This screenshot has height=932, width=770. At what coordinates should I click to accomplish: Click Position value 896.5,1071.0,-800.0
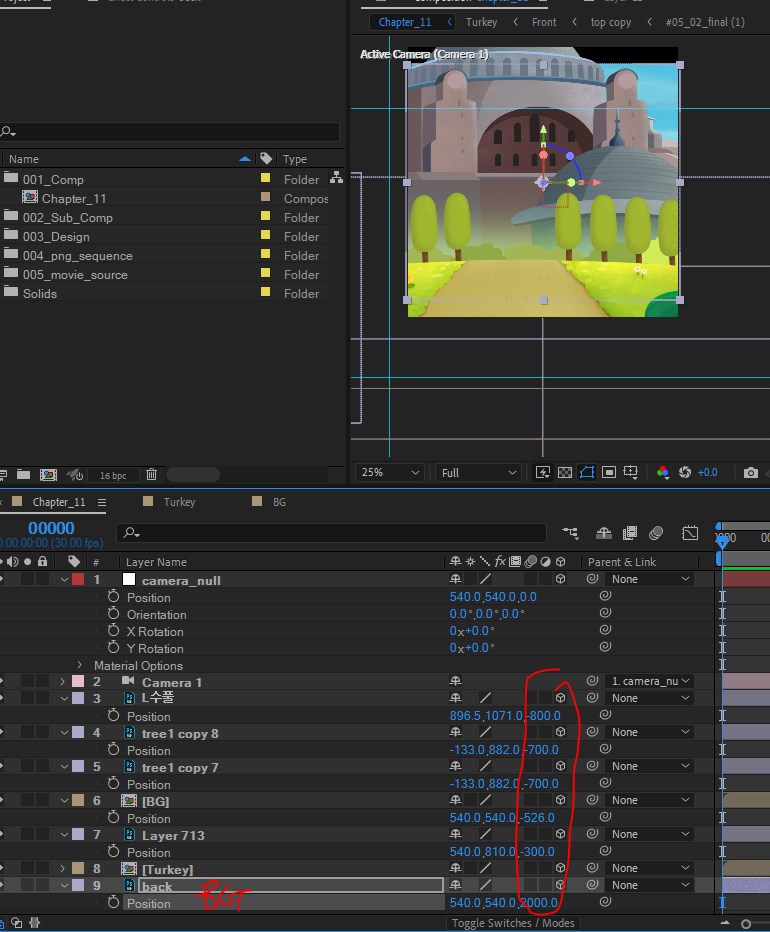(505, 716)
